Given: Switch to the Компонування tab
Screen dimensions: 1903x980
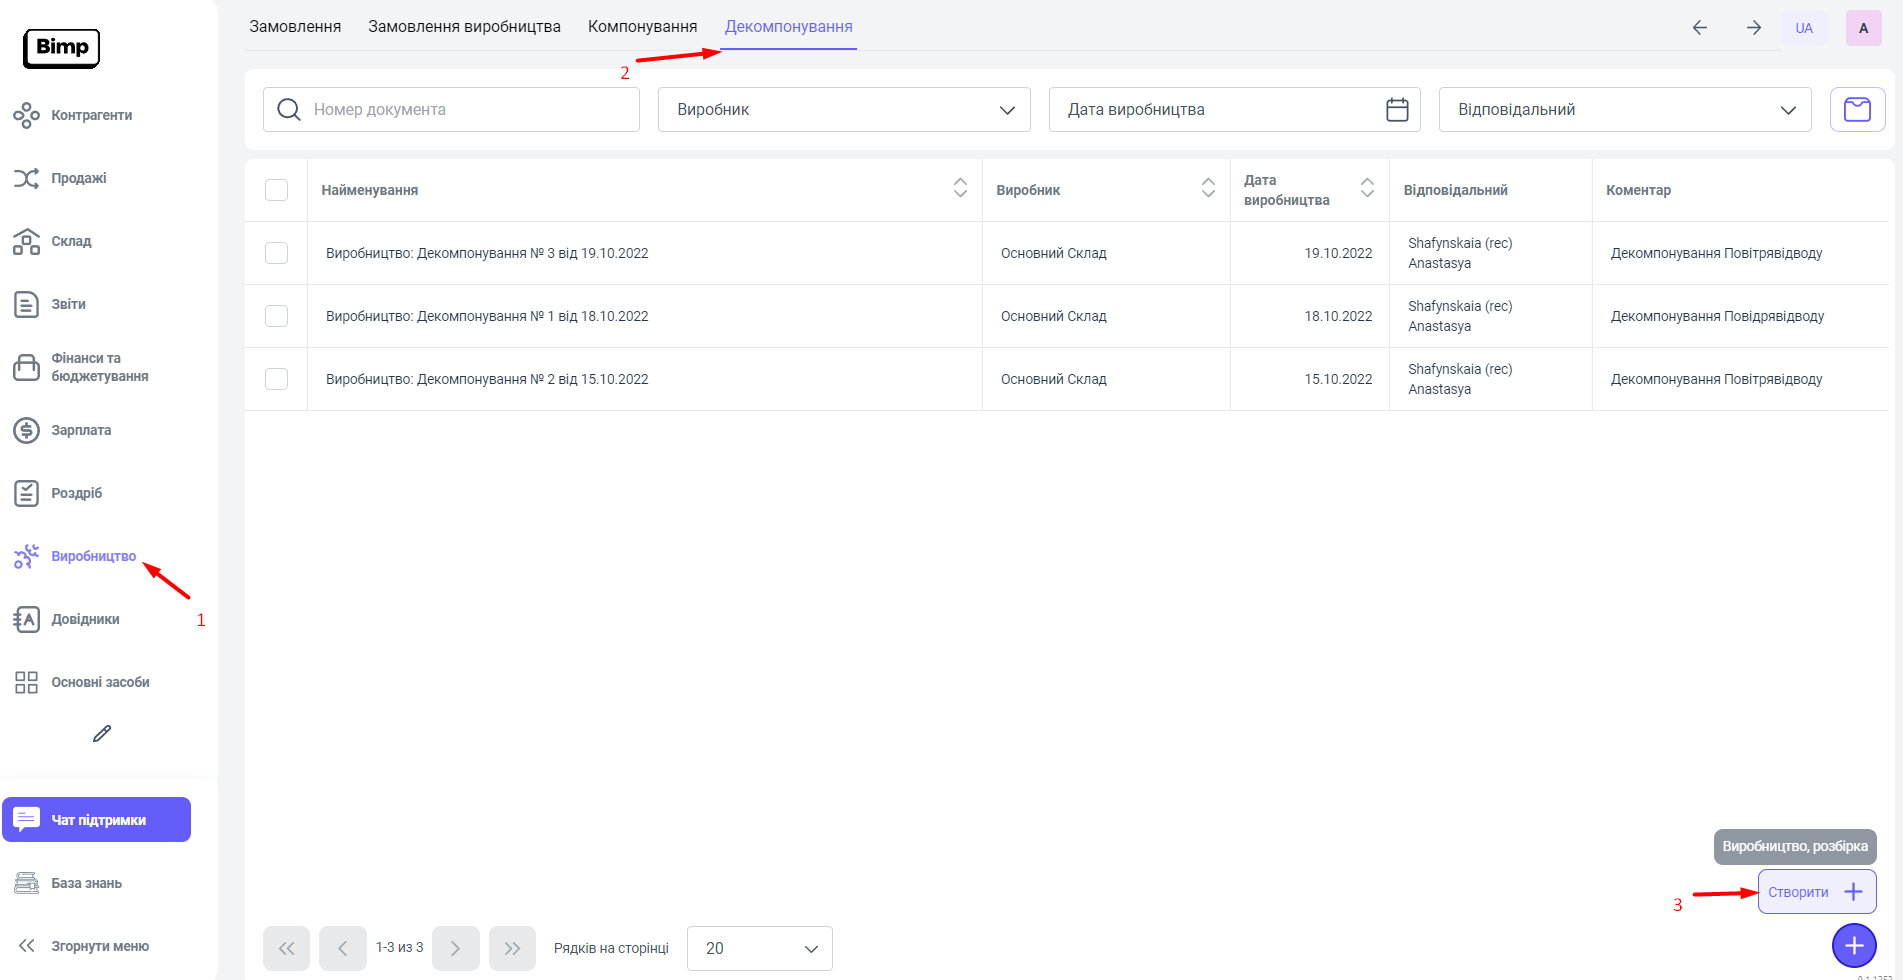Looking at the screenshot, I should pos(642,27).
